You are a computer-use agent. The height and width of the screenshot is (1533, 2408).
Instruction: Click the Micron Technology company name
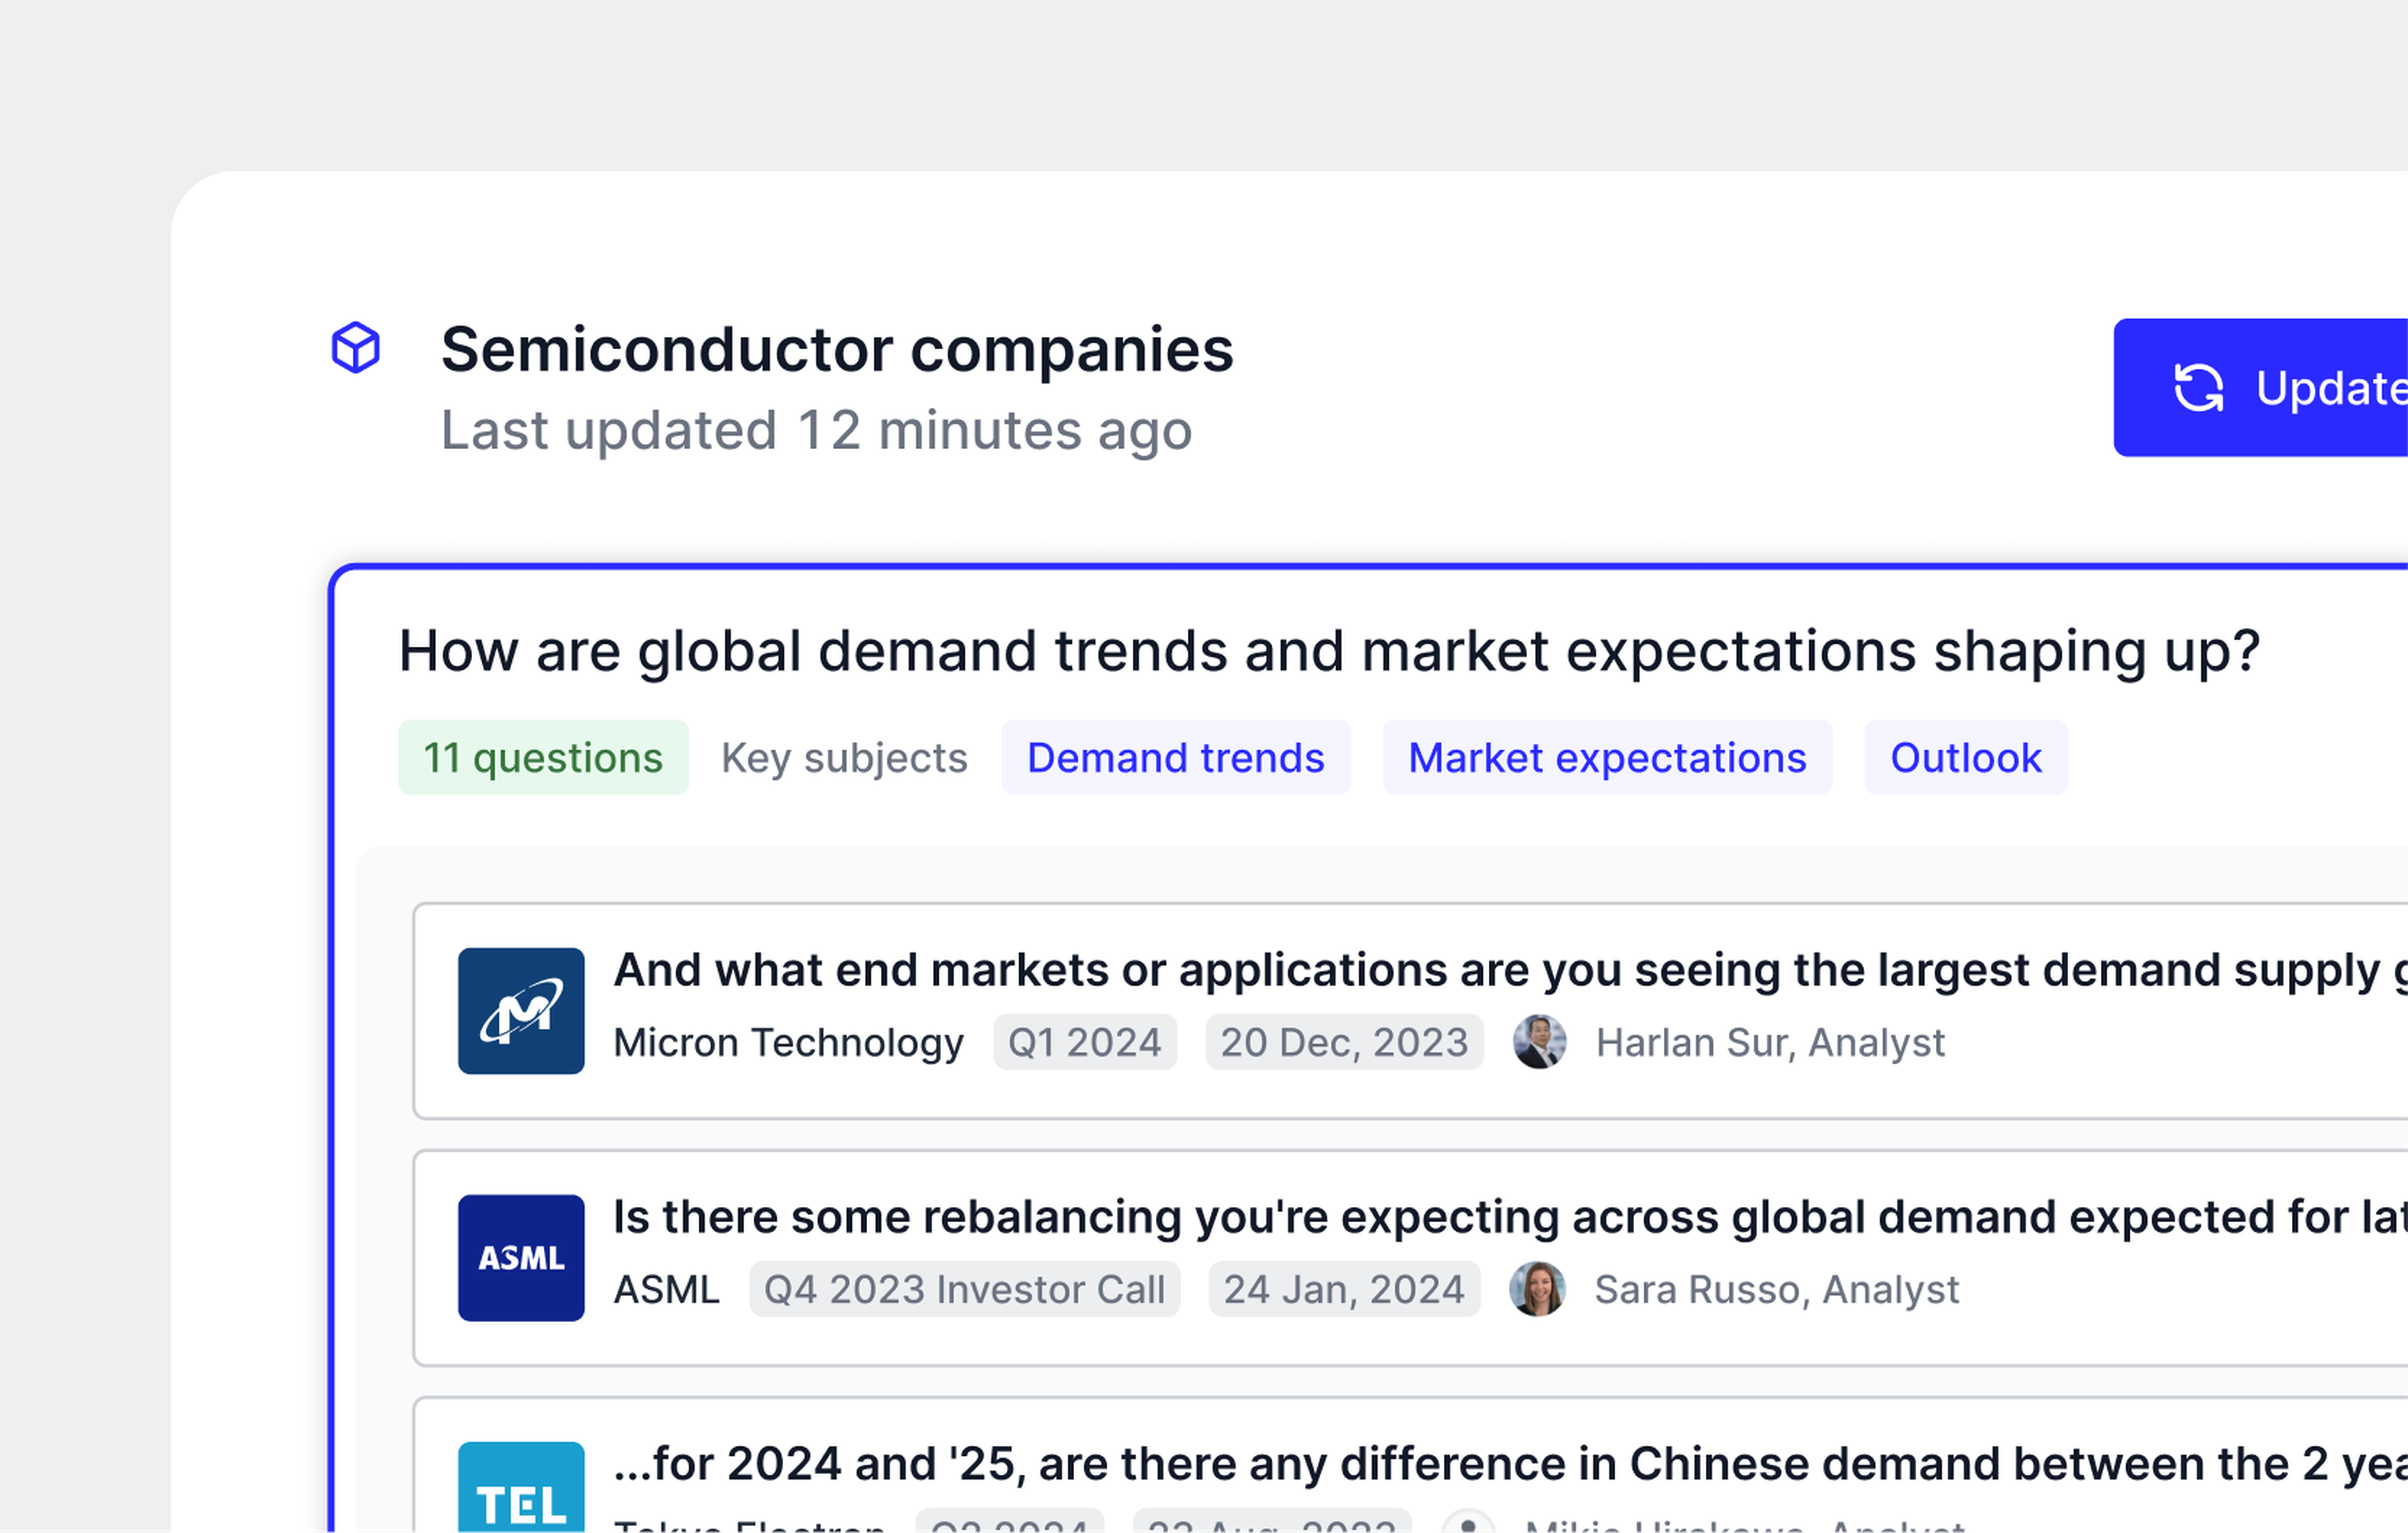point(788,1042)
